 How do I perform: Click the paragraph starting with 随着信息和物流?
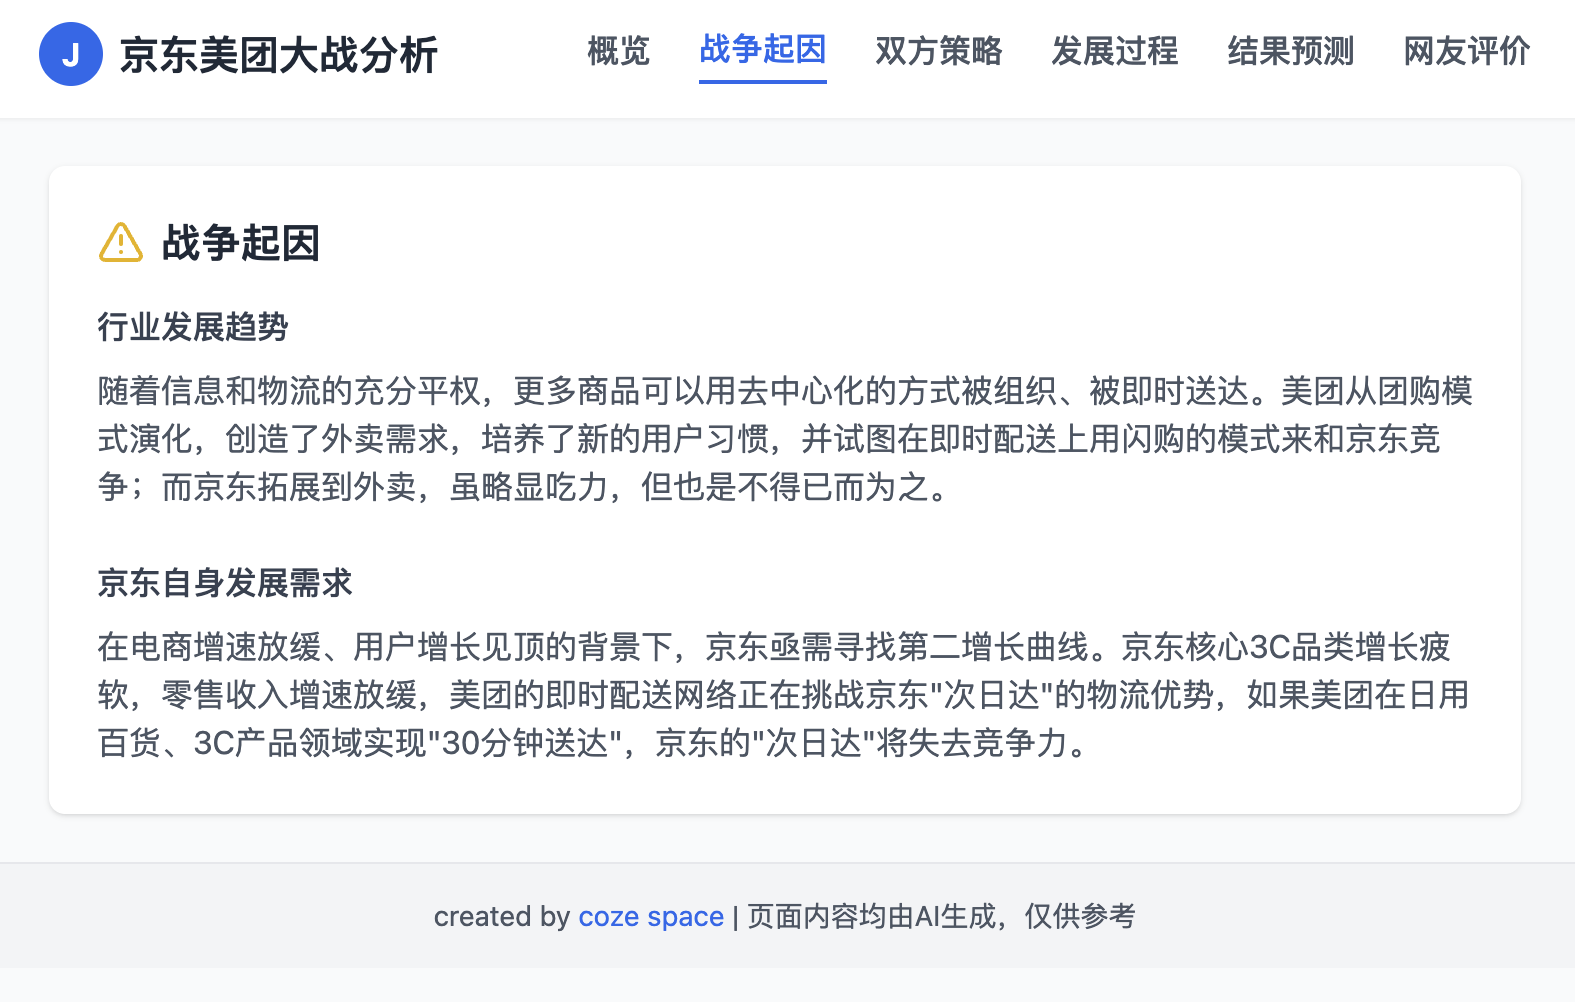(x=784, y=439)
